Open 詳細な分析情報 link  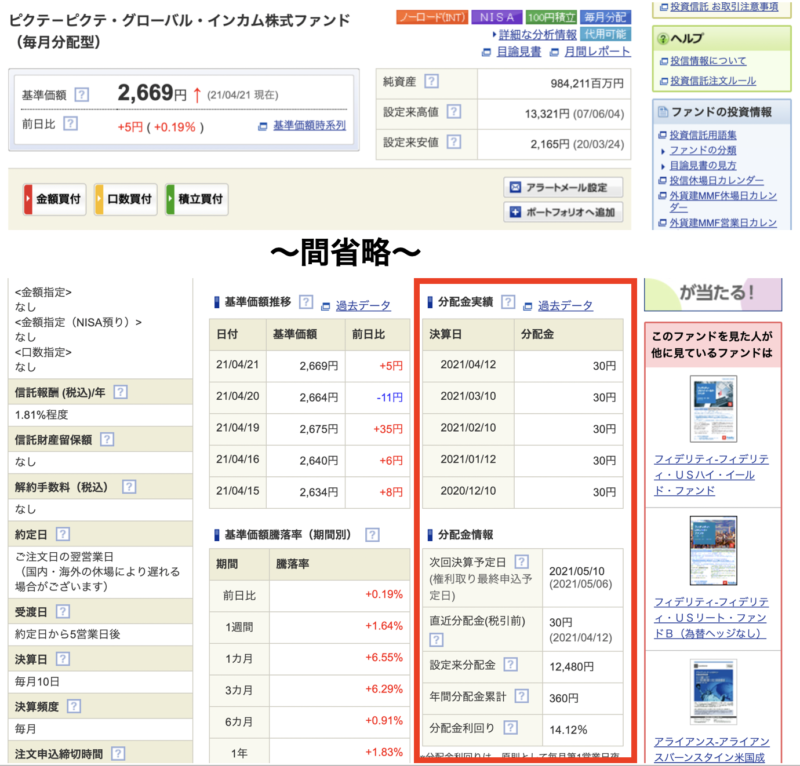(537, 34)
